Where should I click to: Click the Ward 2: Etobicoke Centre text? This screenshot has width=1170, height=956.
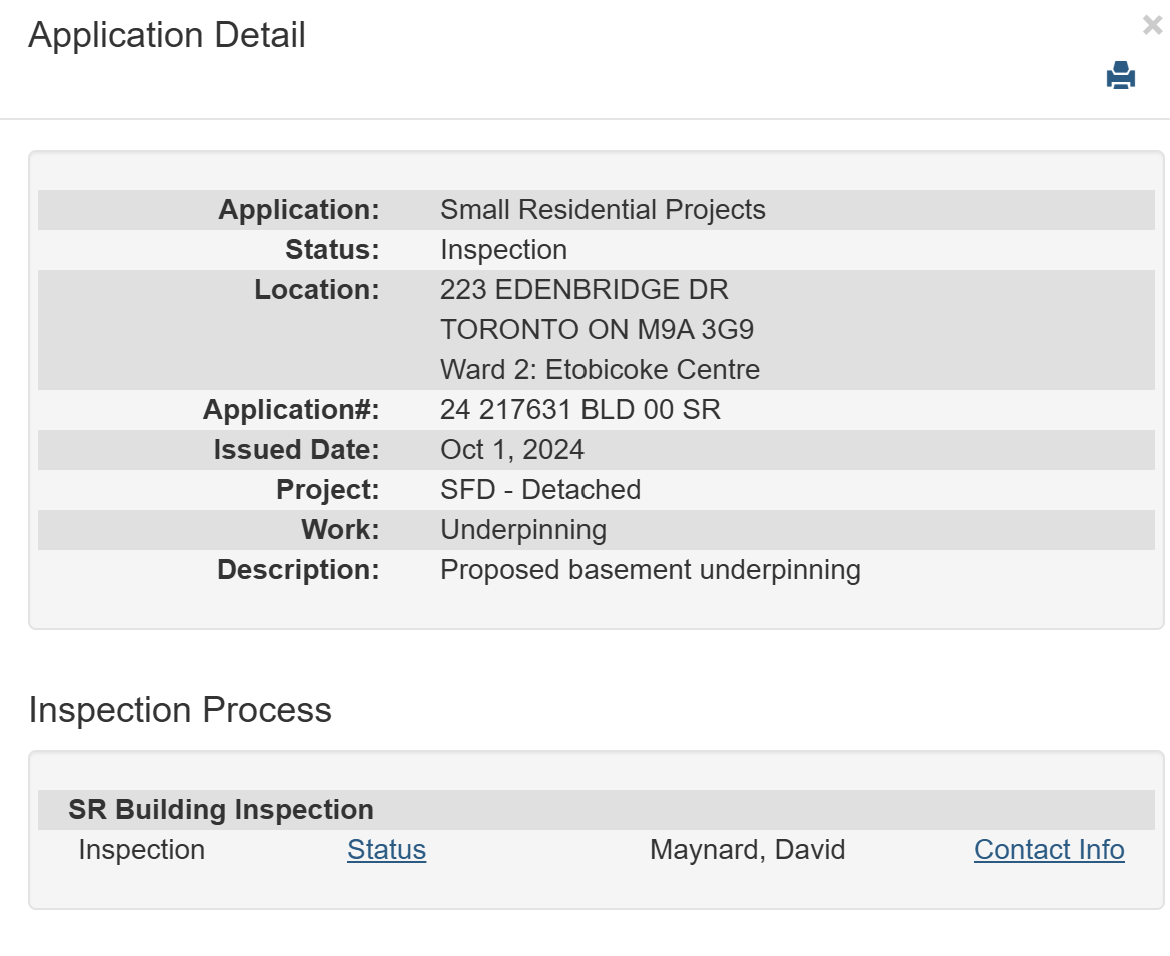[600, 370]
